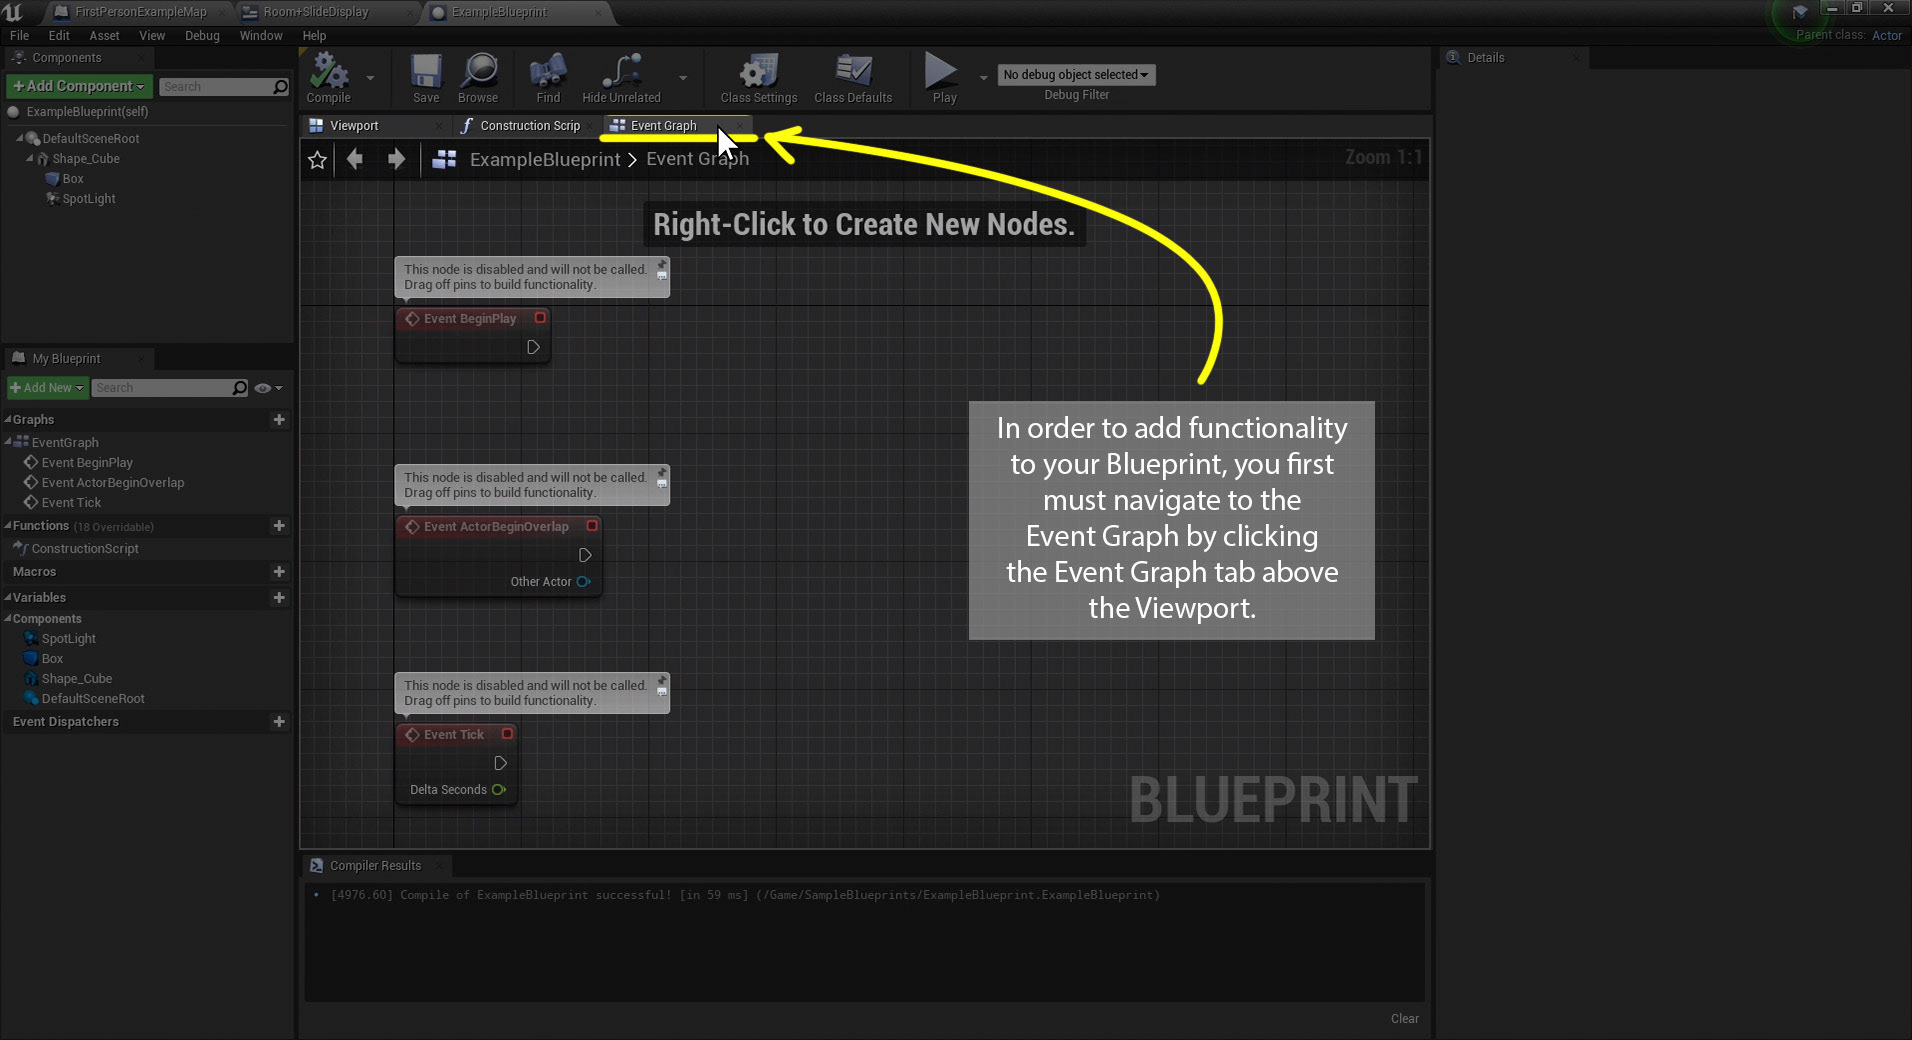This screenshot has height=1040, width=1912.
Task: Collapse Shape_Cube tree expander
Action: (30, 159)
